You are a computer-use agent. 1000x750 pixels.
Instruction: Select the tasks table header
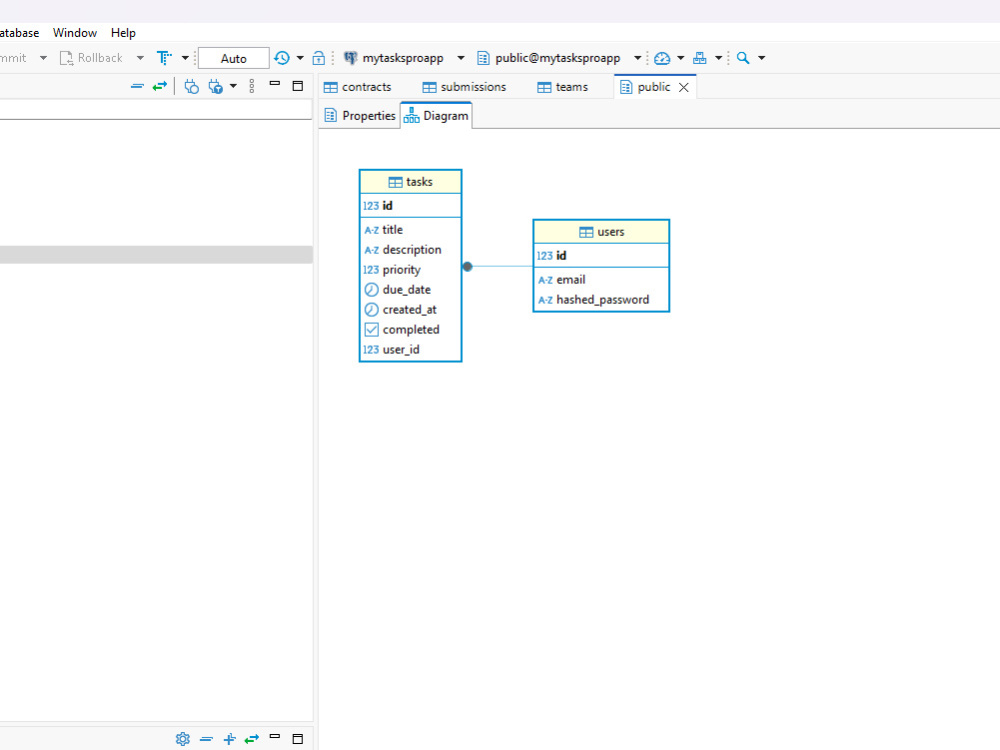coord(411,182)
